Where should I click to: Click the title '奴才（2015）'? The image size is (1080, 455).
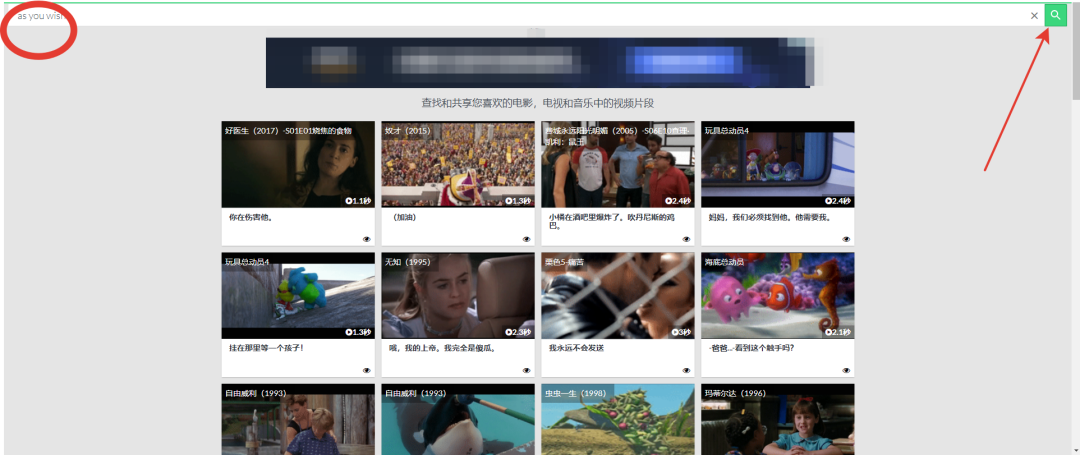coord(407,130)
